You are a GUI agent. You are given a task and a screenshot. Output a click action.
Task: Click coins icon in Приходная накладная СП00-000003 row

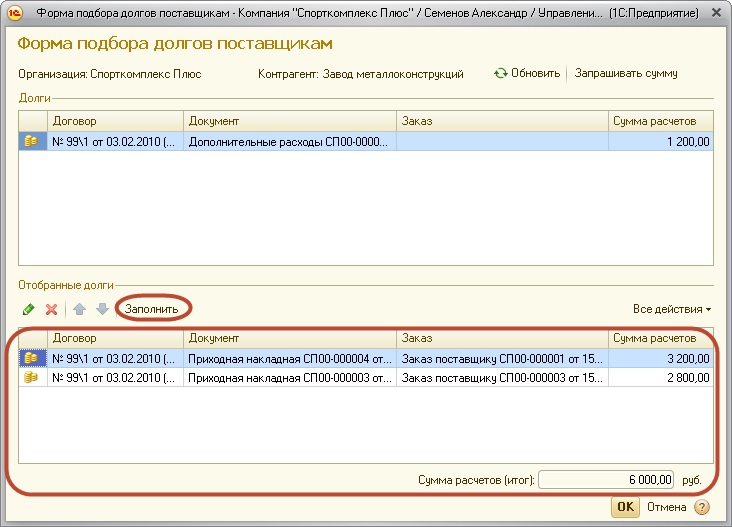tap(31, 377)
